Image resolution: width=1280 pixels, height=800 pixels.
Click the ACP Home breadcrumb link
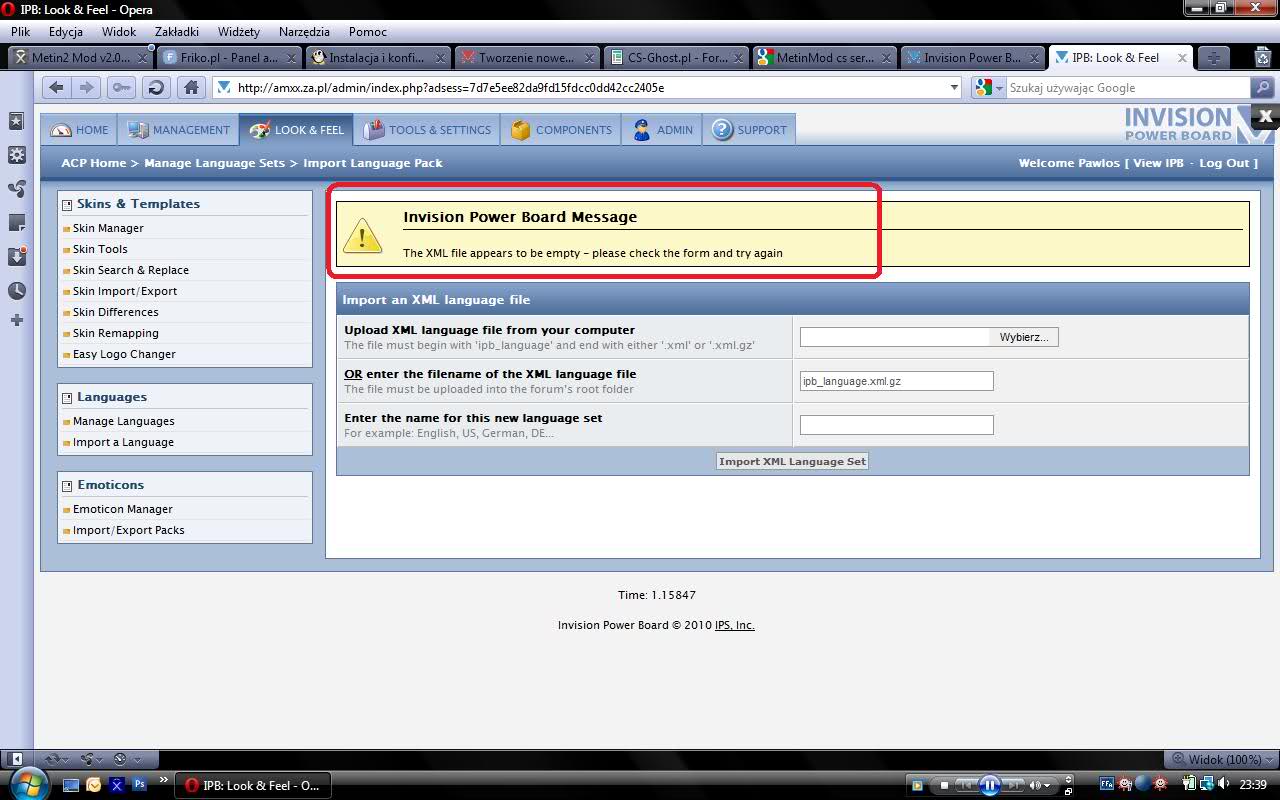tap(94, 163)
